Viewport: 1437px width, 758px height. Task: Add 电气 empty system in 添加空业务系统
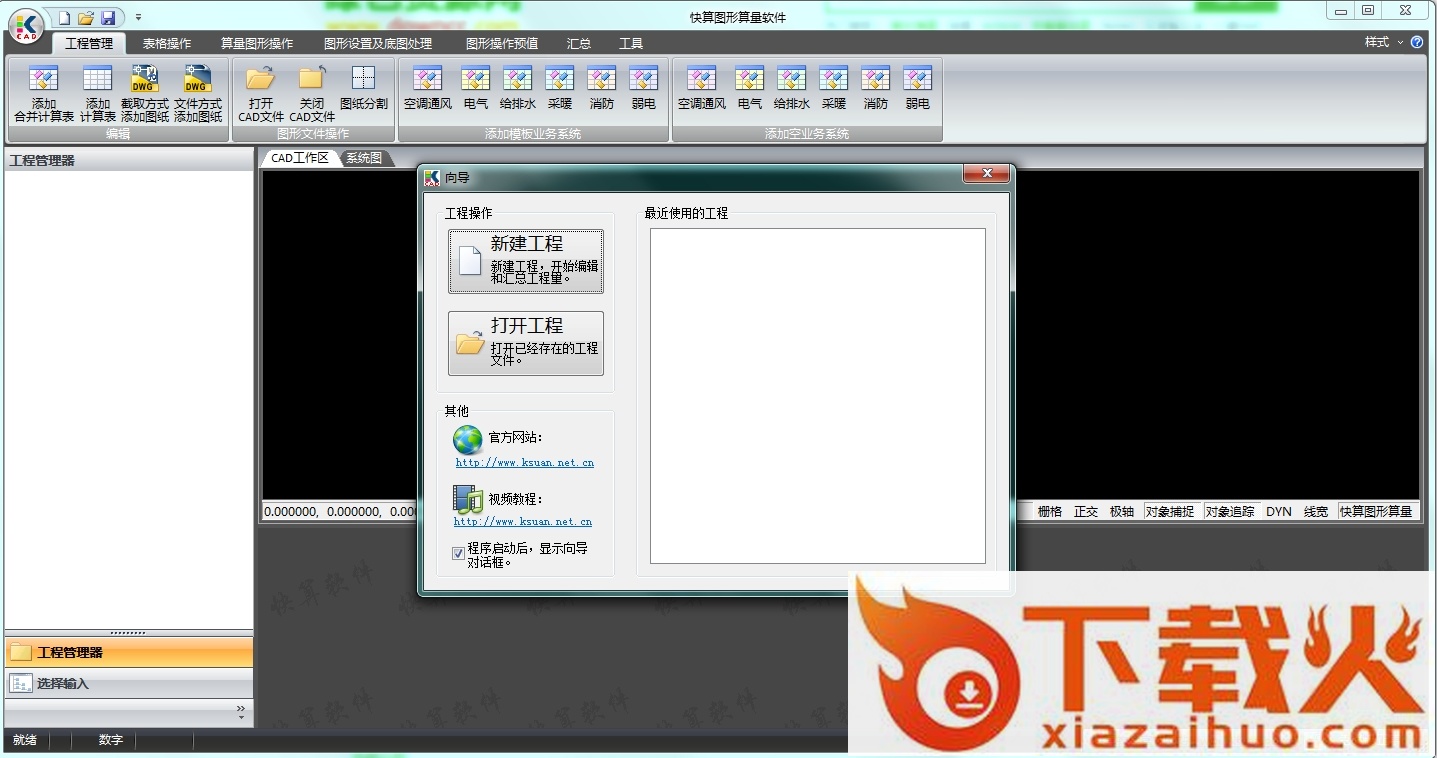[750, 89]
